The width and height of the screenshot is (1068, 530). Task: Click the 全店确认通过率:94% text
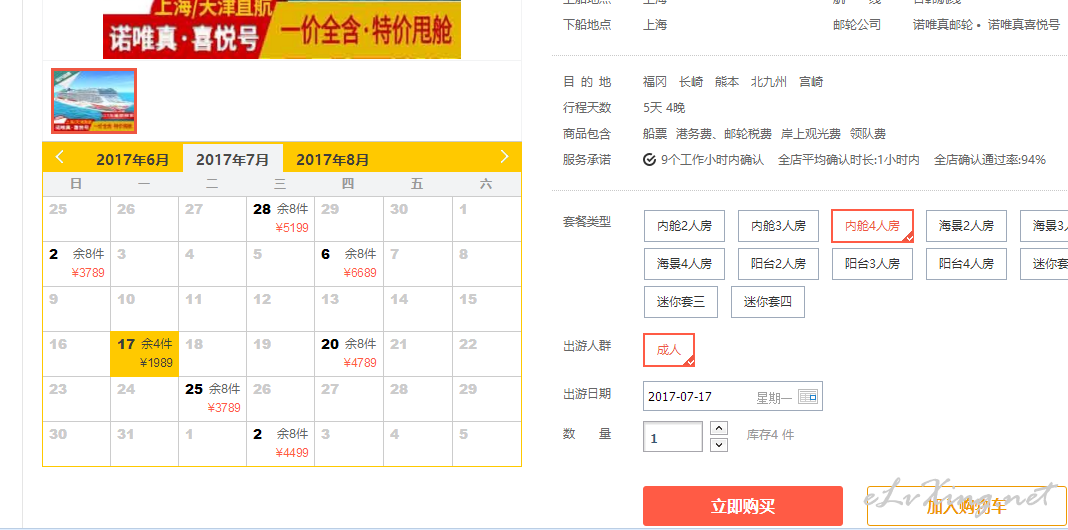[x=990, y=160]
